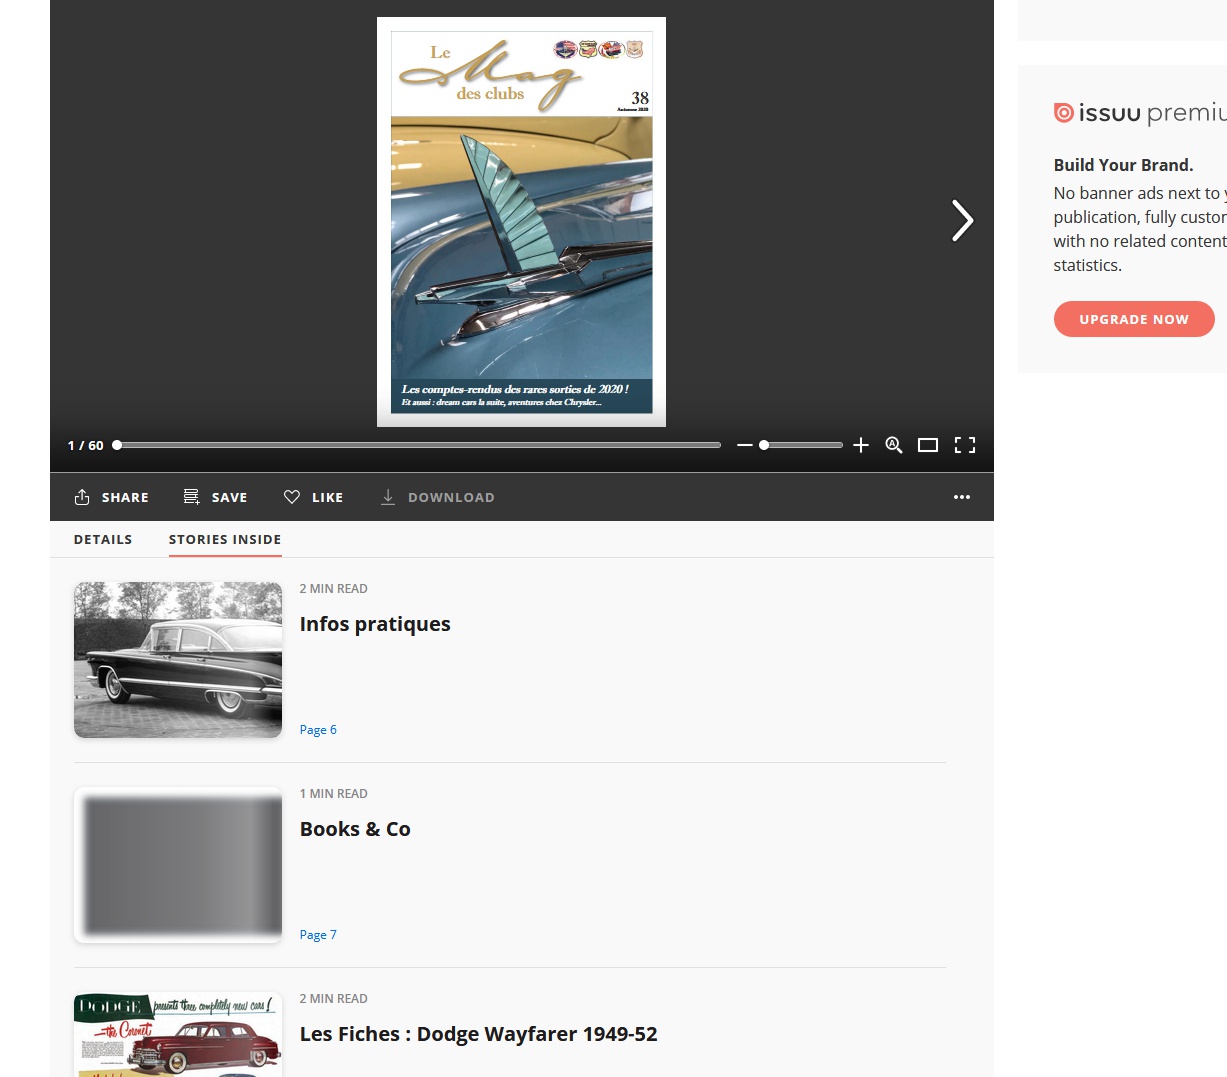Select the STORIES INSIDE tab

tap(224, 539)
